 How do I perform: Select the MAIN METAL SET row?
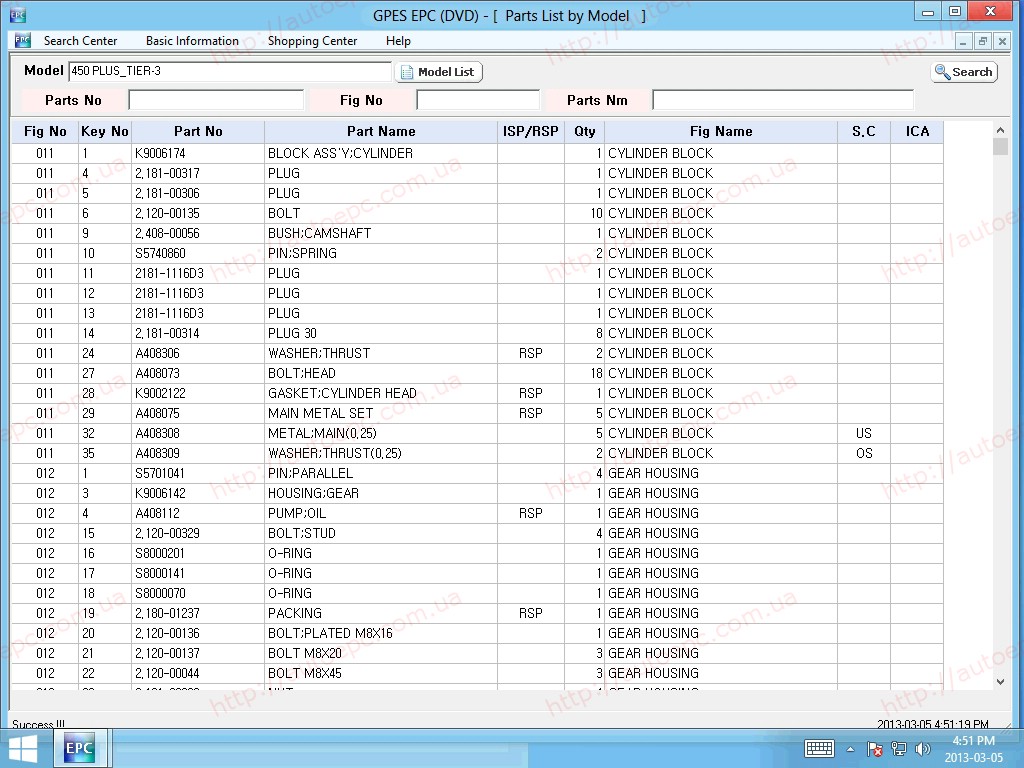477,413
